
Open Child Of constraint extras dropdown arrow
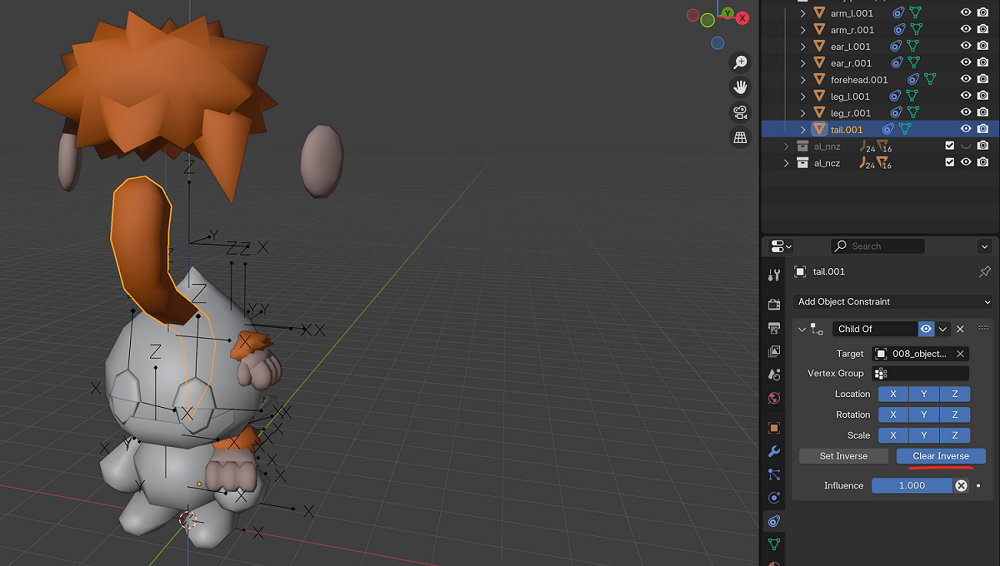click(x=943, y=329)
